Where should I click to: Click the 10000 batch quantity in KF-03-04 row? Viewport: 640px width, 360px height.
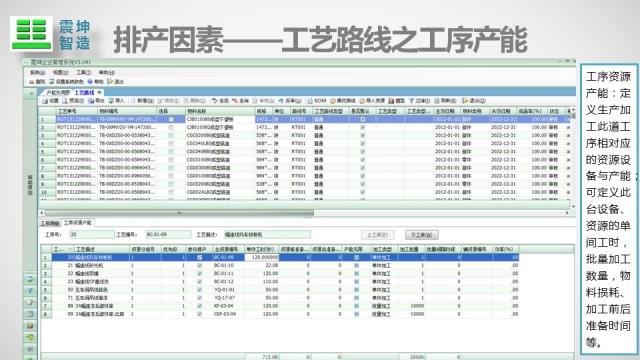point(411,306)
